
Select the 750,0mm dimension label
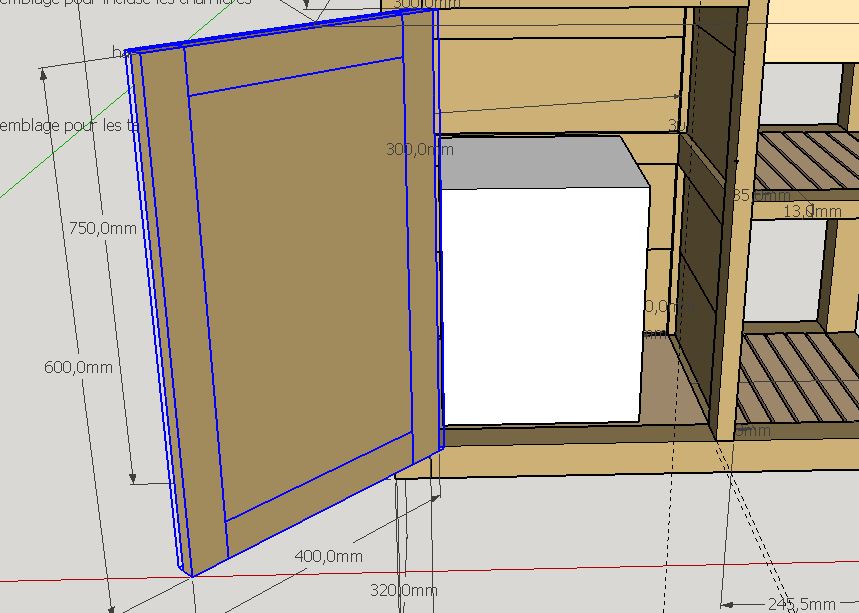pos(103,228)
